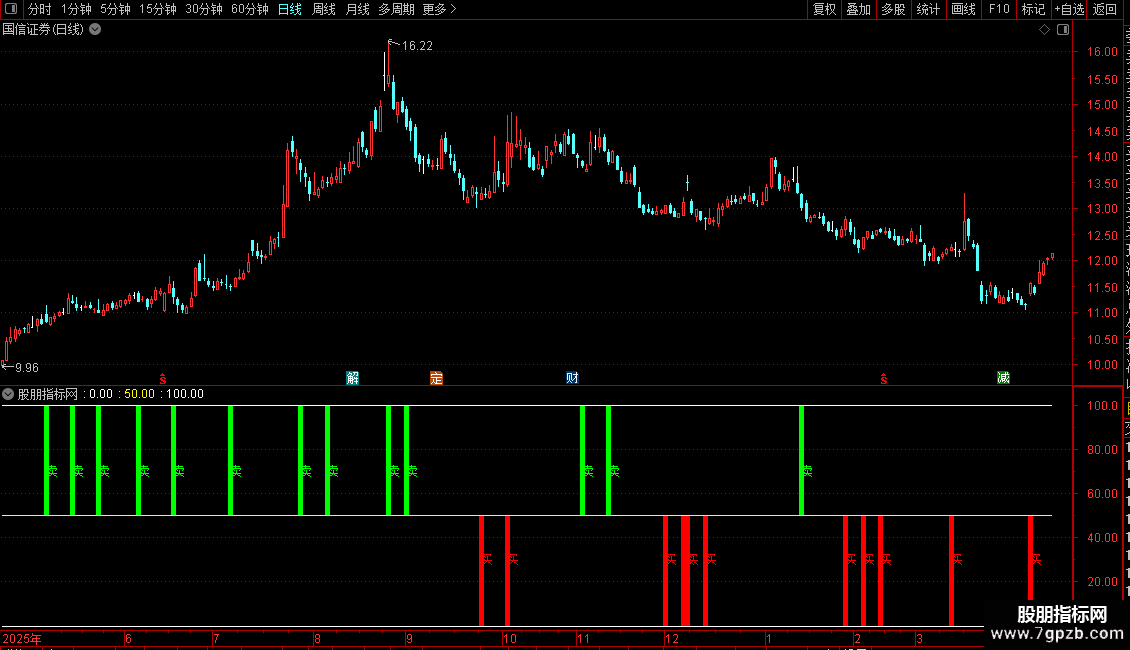This screenshot has height=650, width=1130.
Task: Click the 财 financial report marker icon
Action: pos(572,378)
